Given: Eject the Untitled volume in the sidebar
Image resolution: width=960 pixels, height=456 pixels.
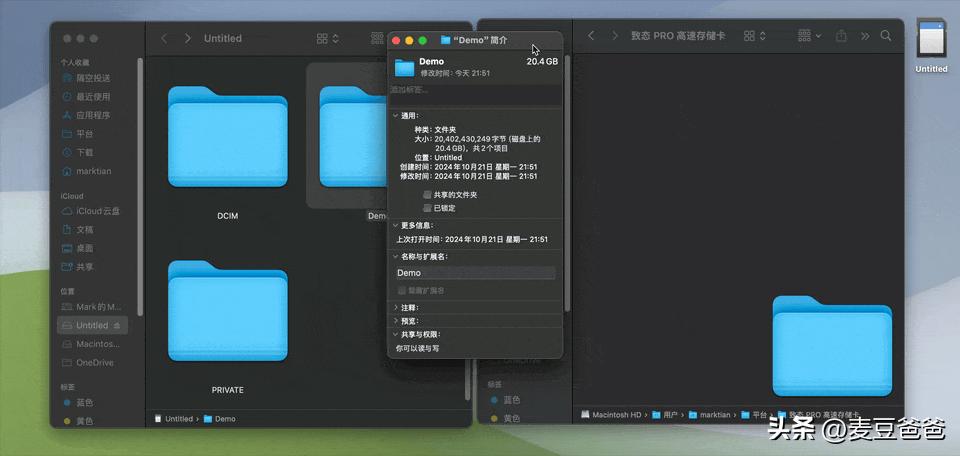Looking at the screenshot, I should [x=117, y=326].
